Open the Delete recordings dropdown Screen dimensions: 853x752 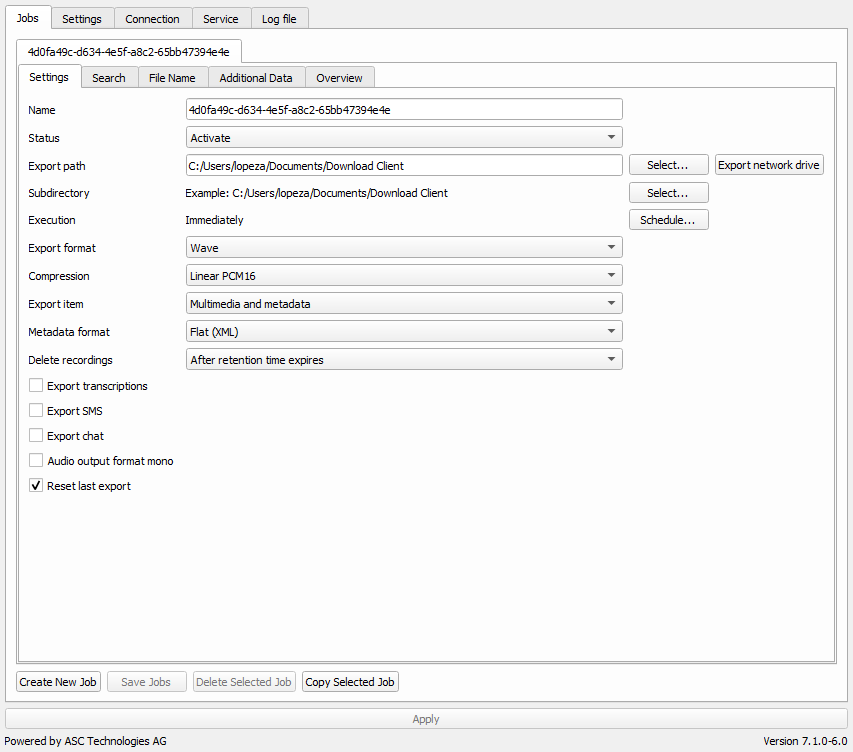coord(404,359)
